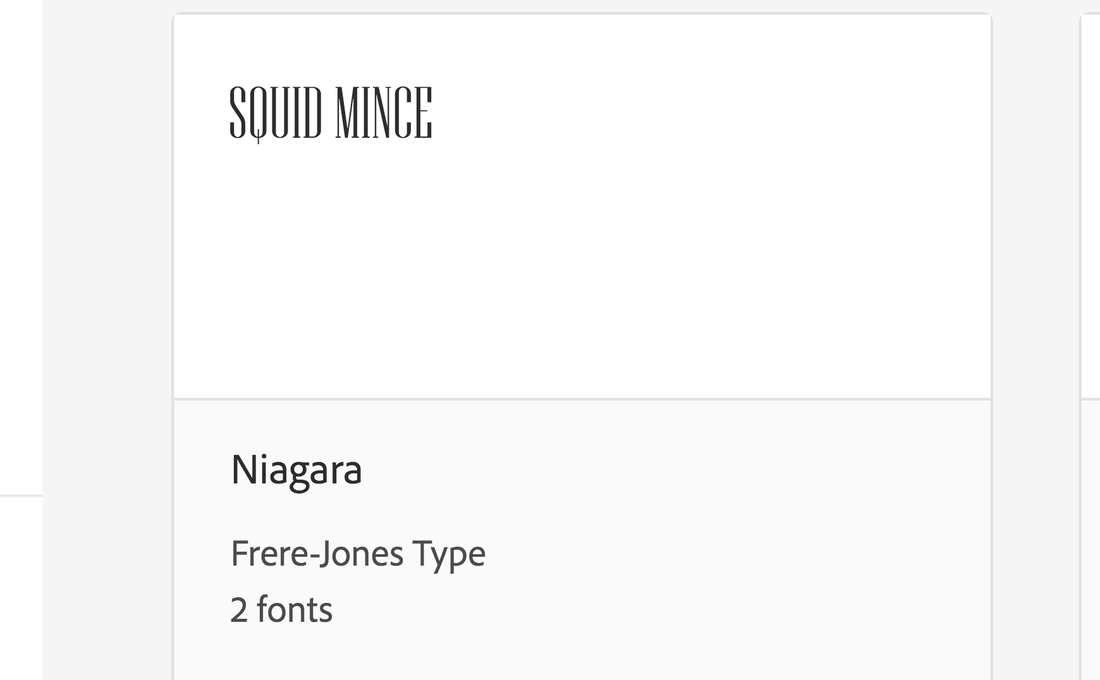
Task: Click the word Frere-Jones in the foundry name
Action: tap(317, 554)
